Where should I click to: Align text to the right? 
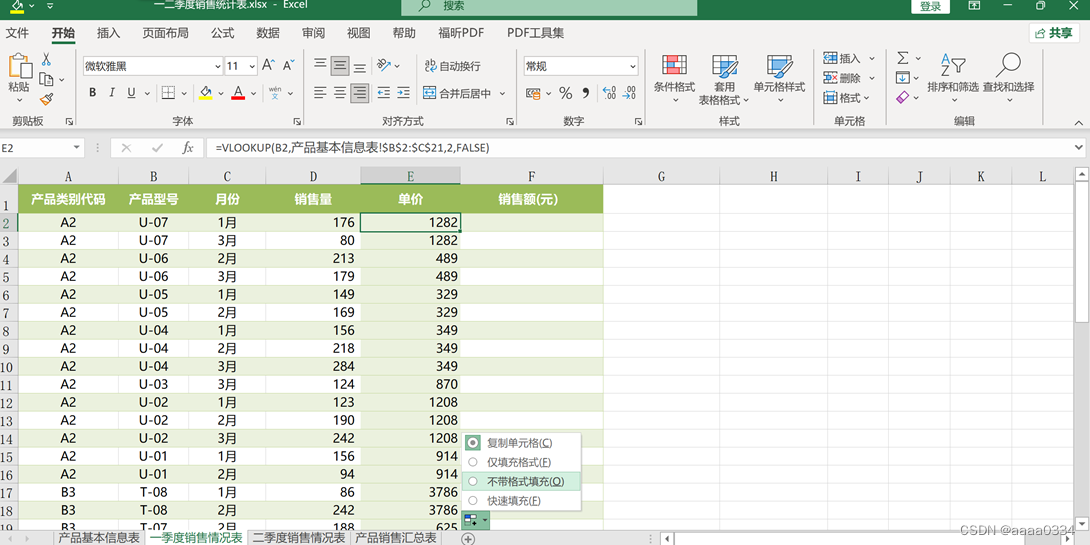359,92
